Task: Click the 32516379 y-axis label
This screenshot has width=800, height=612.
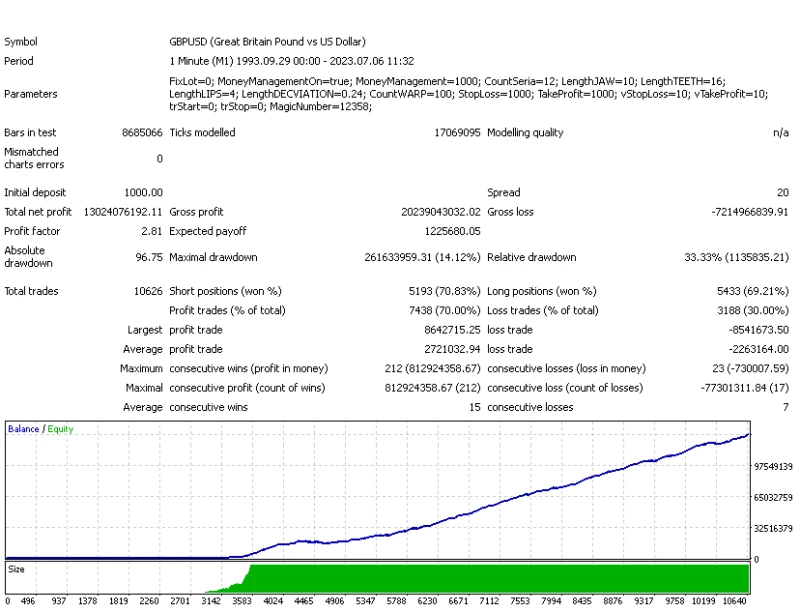Action: [773, 529]
